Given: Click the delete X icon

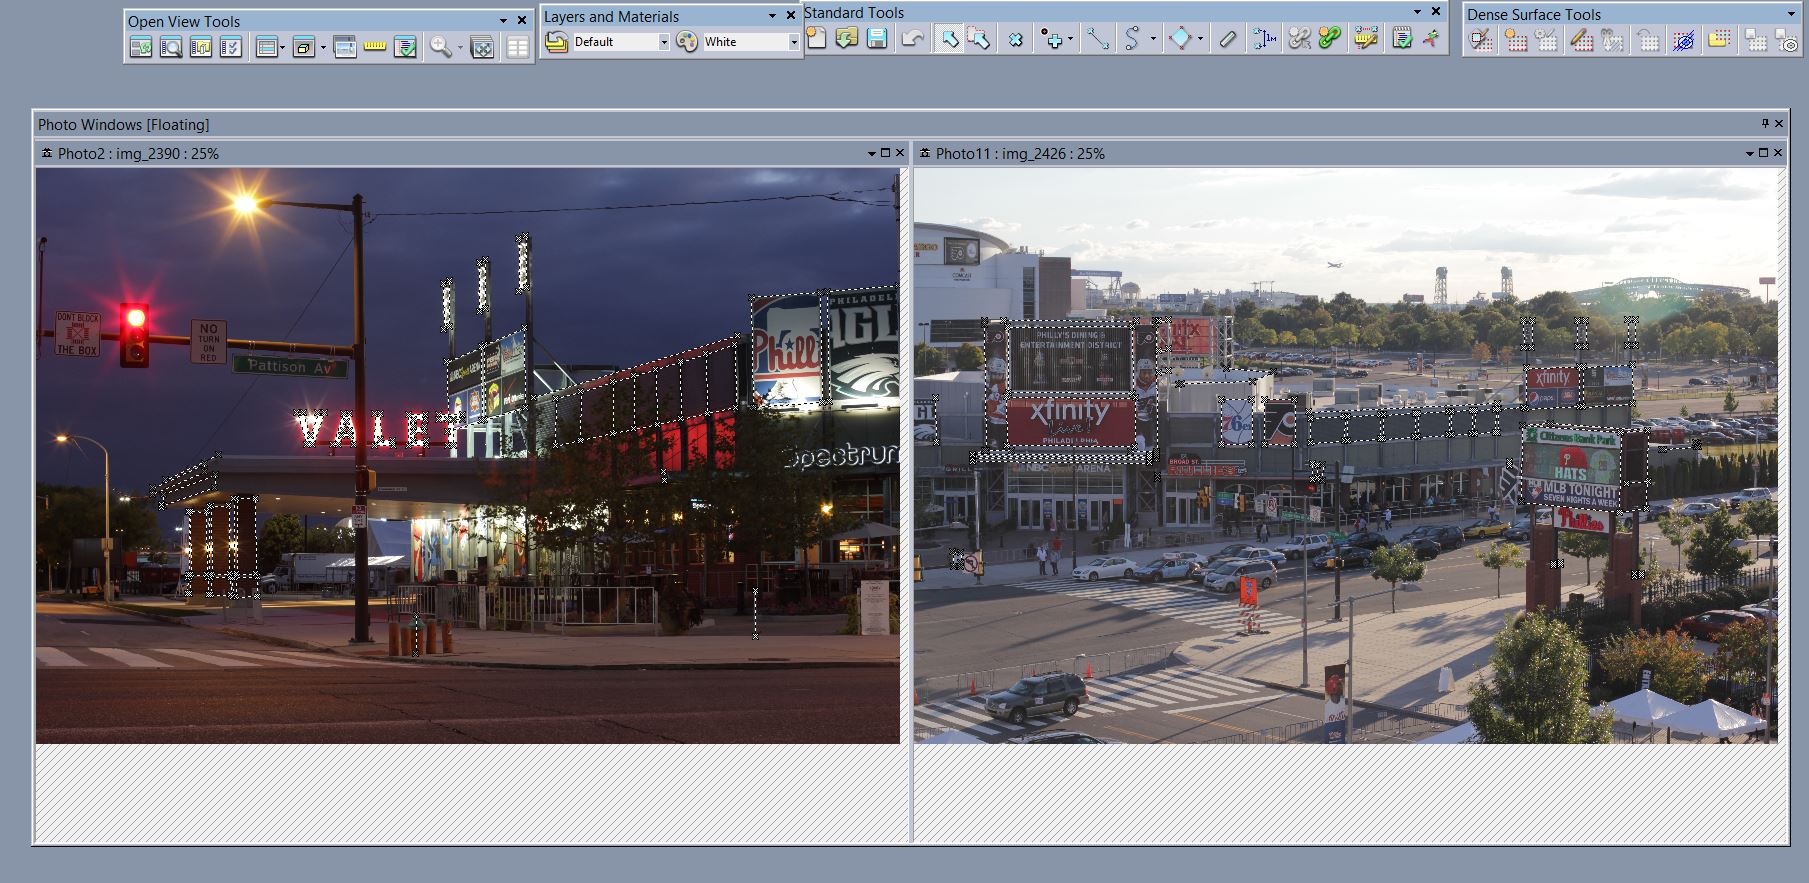Looking at the screenshot, I should pos(1016,39).
